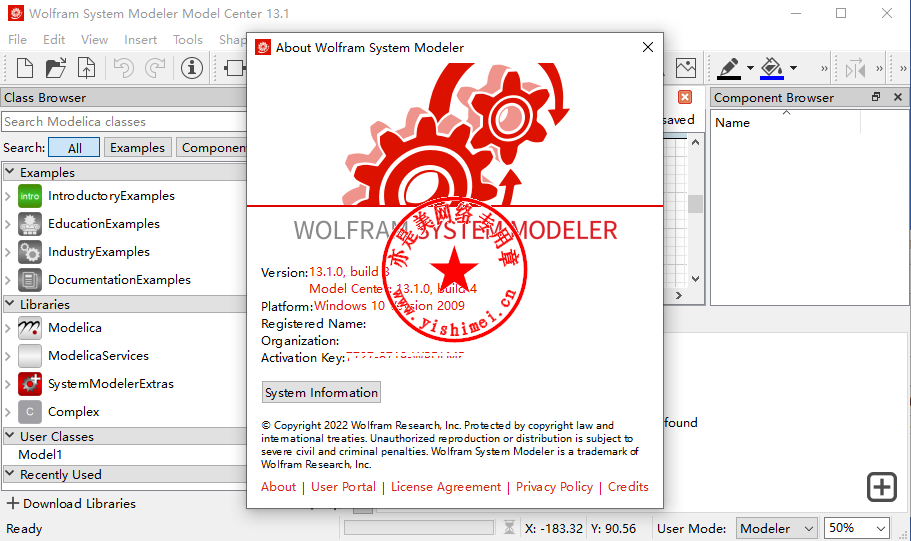This screenshot has height=541, width=911.
Task: Click the IntroductoryExamples intro icon
Action: (30, 196)
